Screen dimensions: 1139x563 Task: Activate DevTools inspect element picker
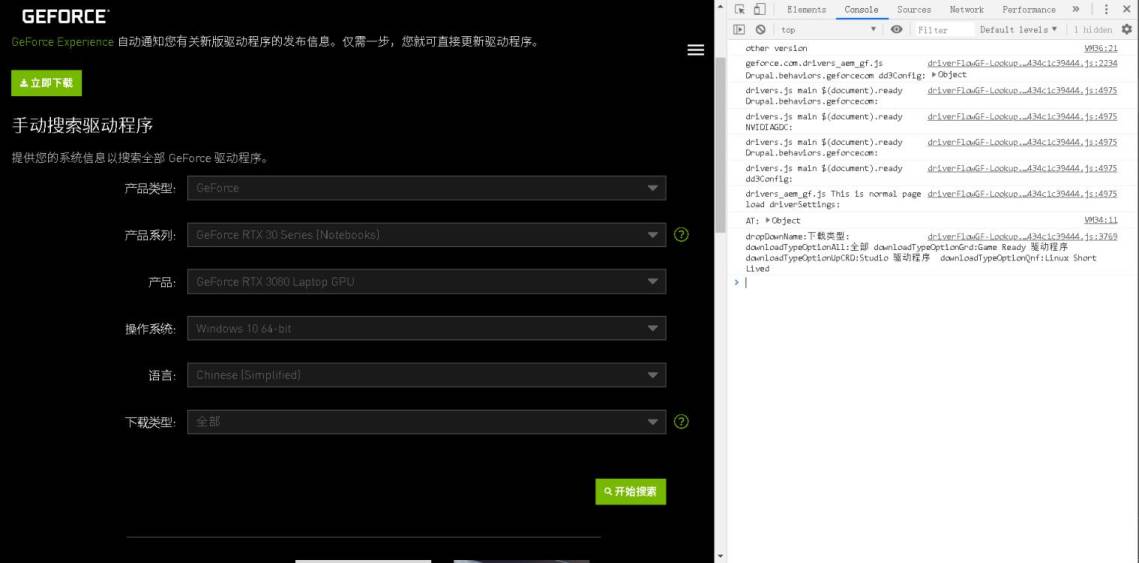739,9
